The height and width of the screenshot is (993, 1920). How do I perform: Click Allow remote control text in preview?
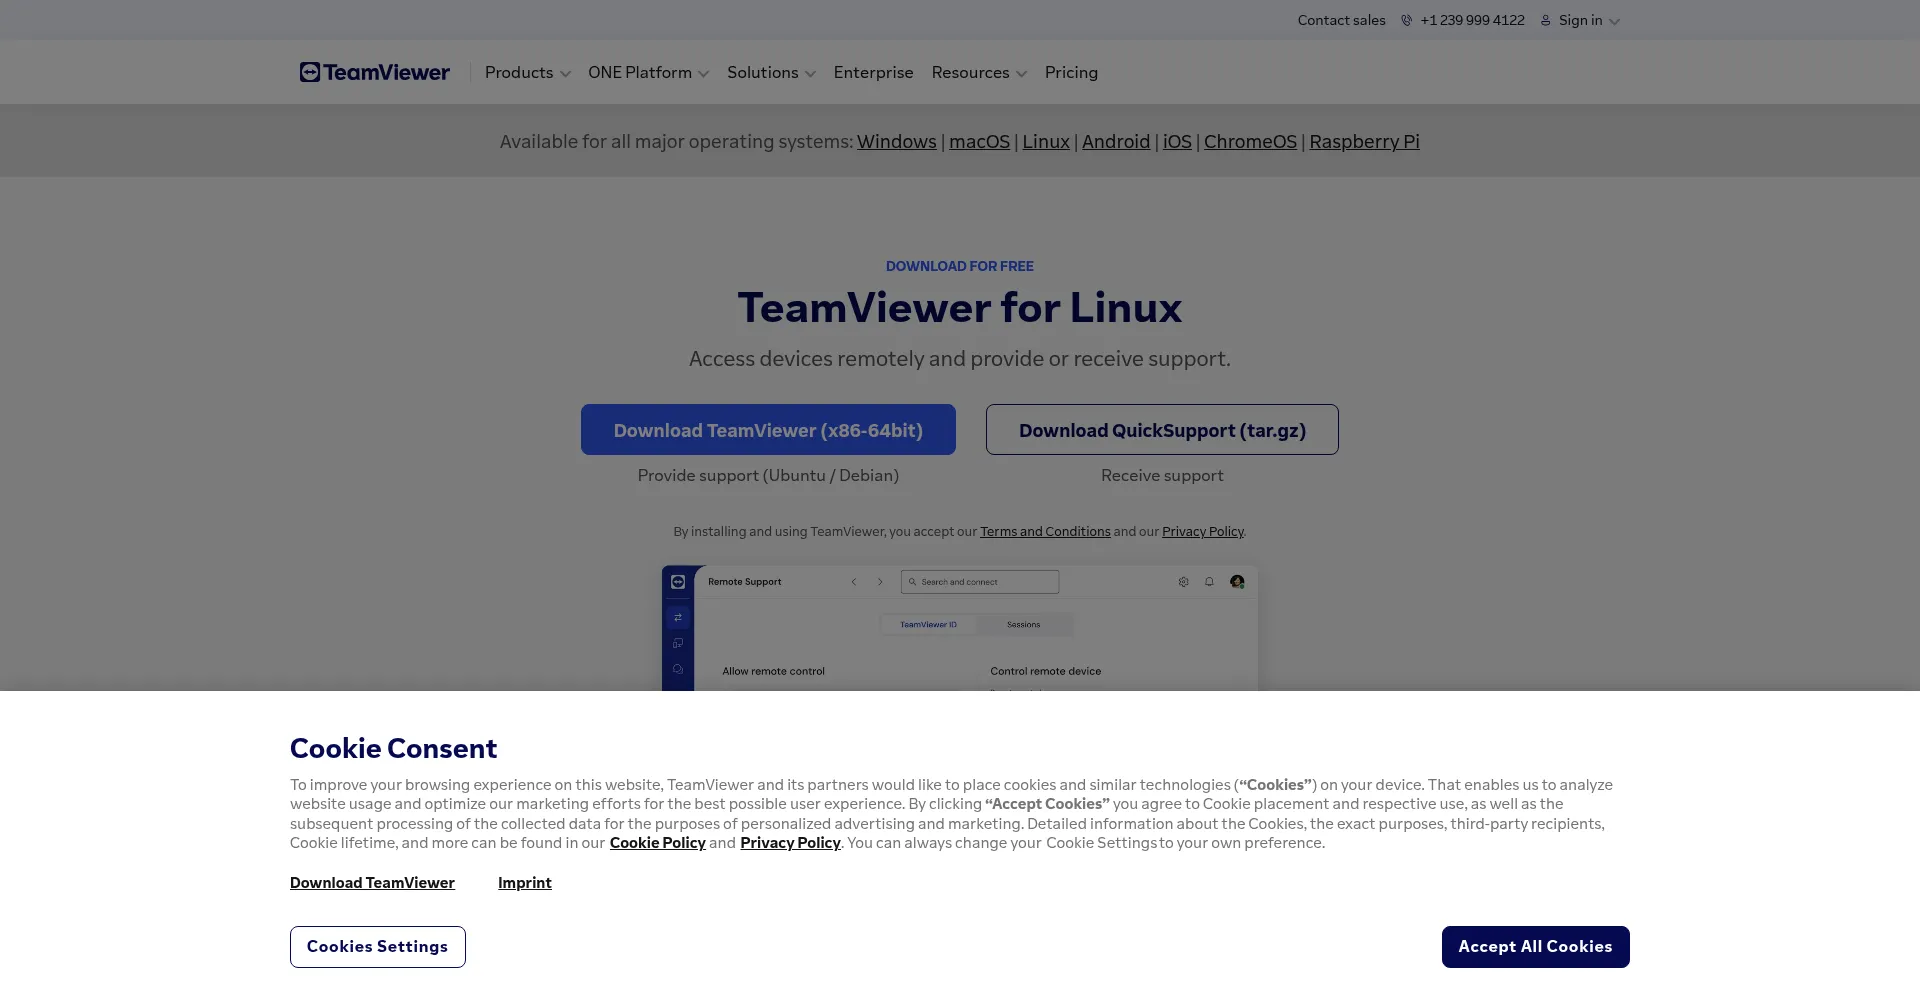coord(773,672)
